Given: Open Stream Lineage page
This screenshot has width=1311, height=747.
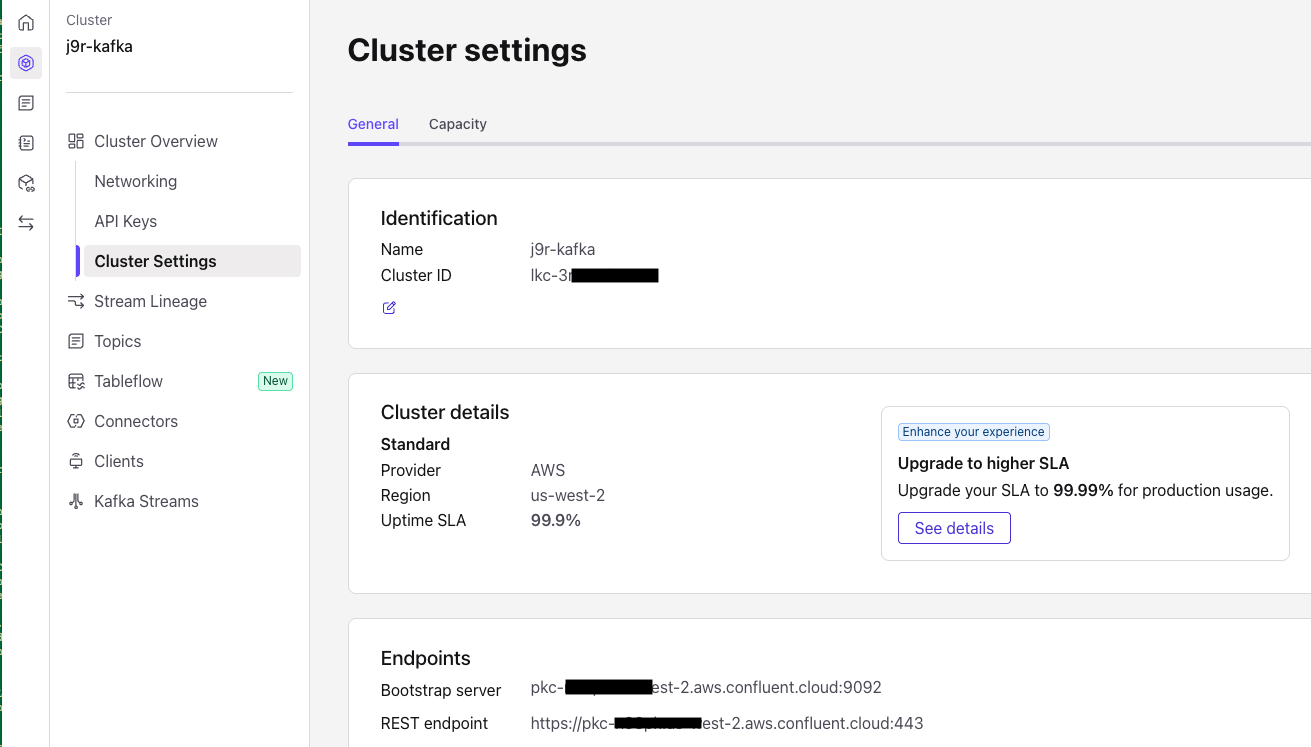Looking at the screenshot, I should click(x=150, y=301).
